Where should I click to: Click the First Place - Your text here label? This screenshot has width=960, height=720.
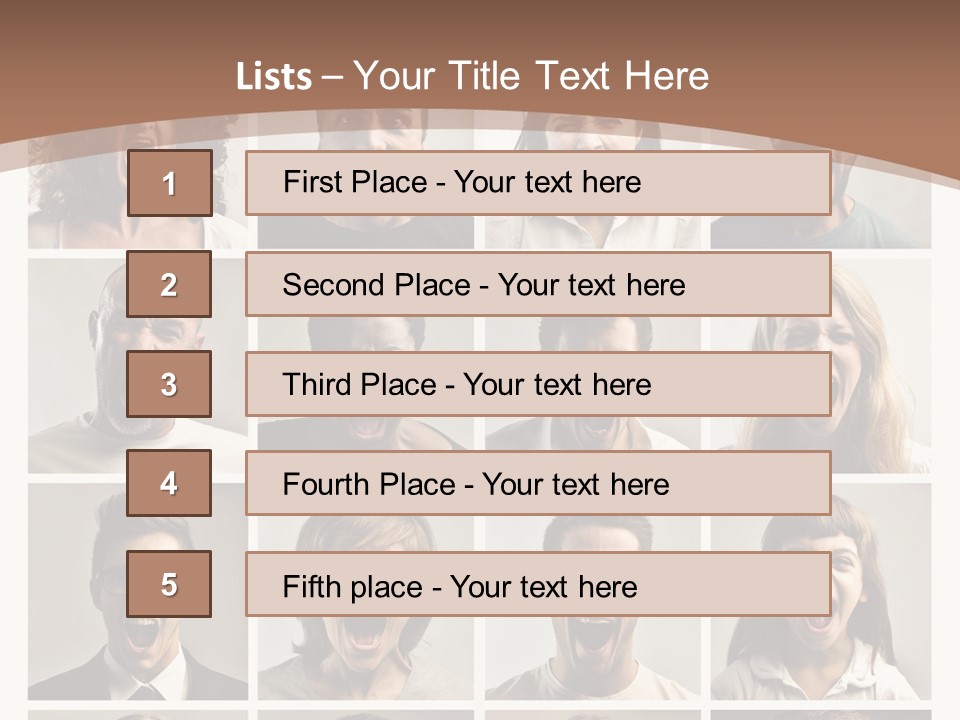462,182
